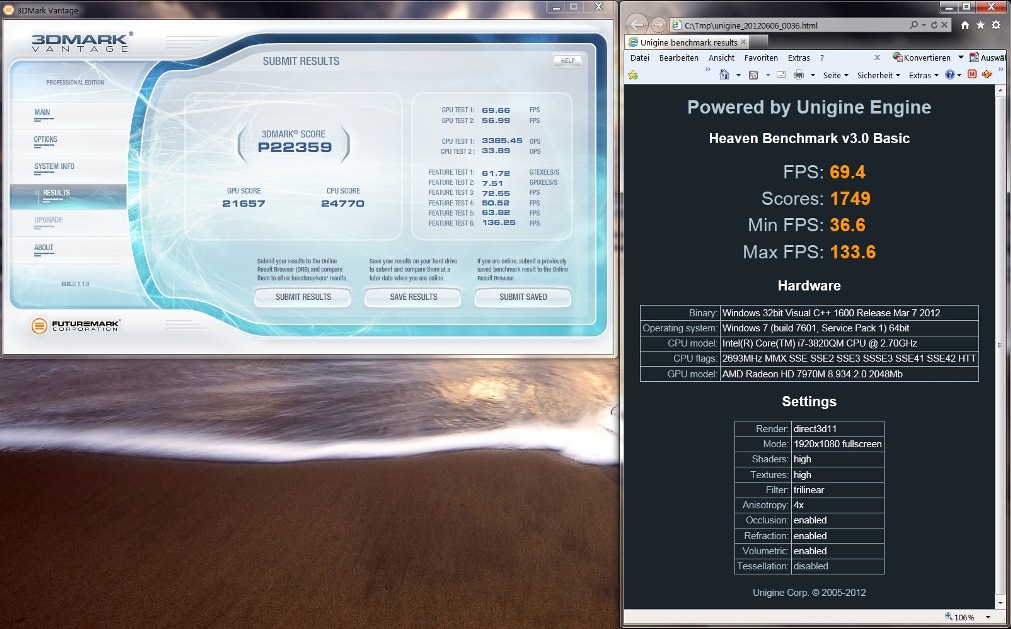
Task: Click the orange icon next to red M
Action: click(987, 74)
